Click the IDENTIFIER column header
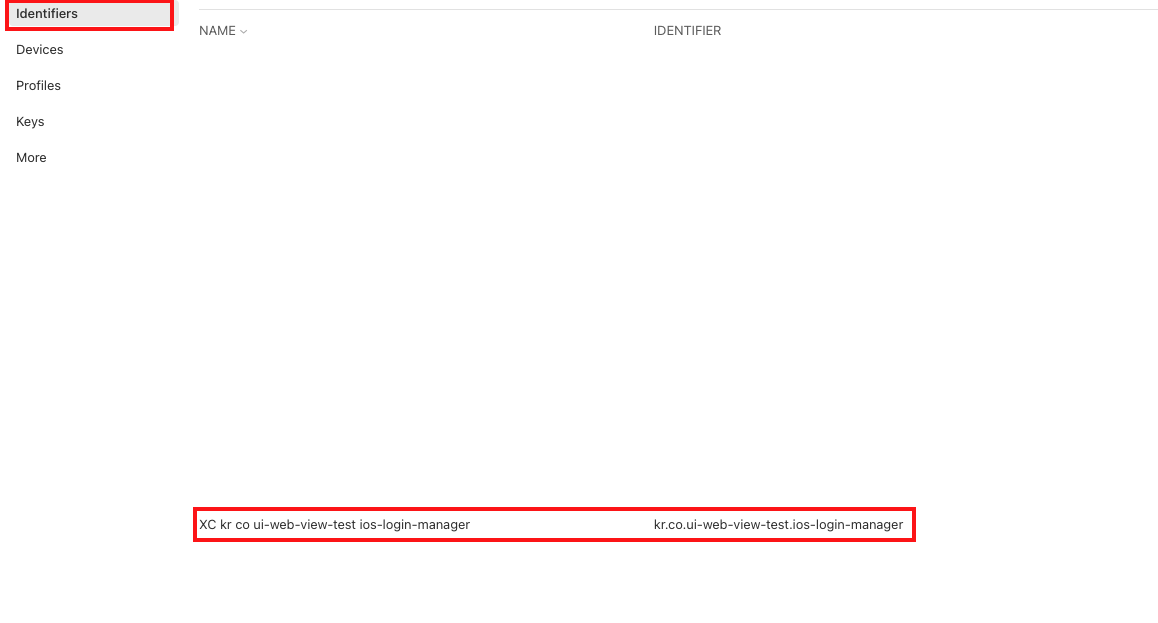 pos(687,31)
